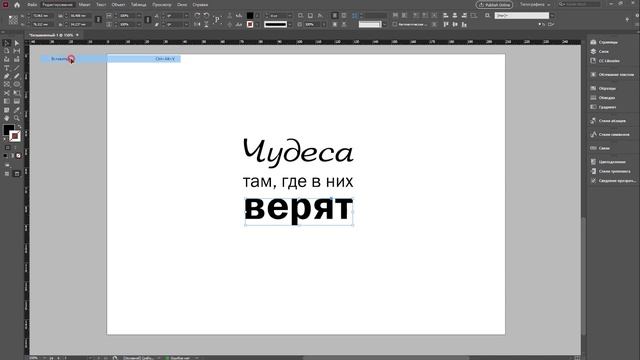Image resolution: width=640 pixels, height=360 pixels.
Task: Select the Gradient Swatch tool
Action: pyautogui.click(x=7, y=101)
